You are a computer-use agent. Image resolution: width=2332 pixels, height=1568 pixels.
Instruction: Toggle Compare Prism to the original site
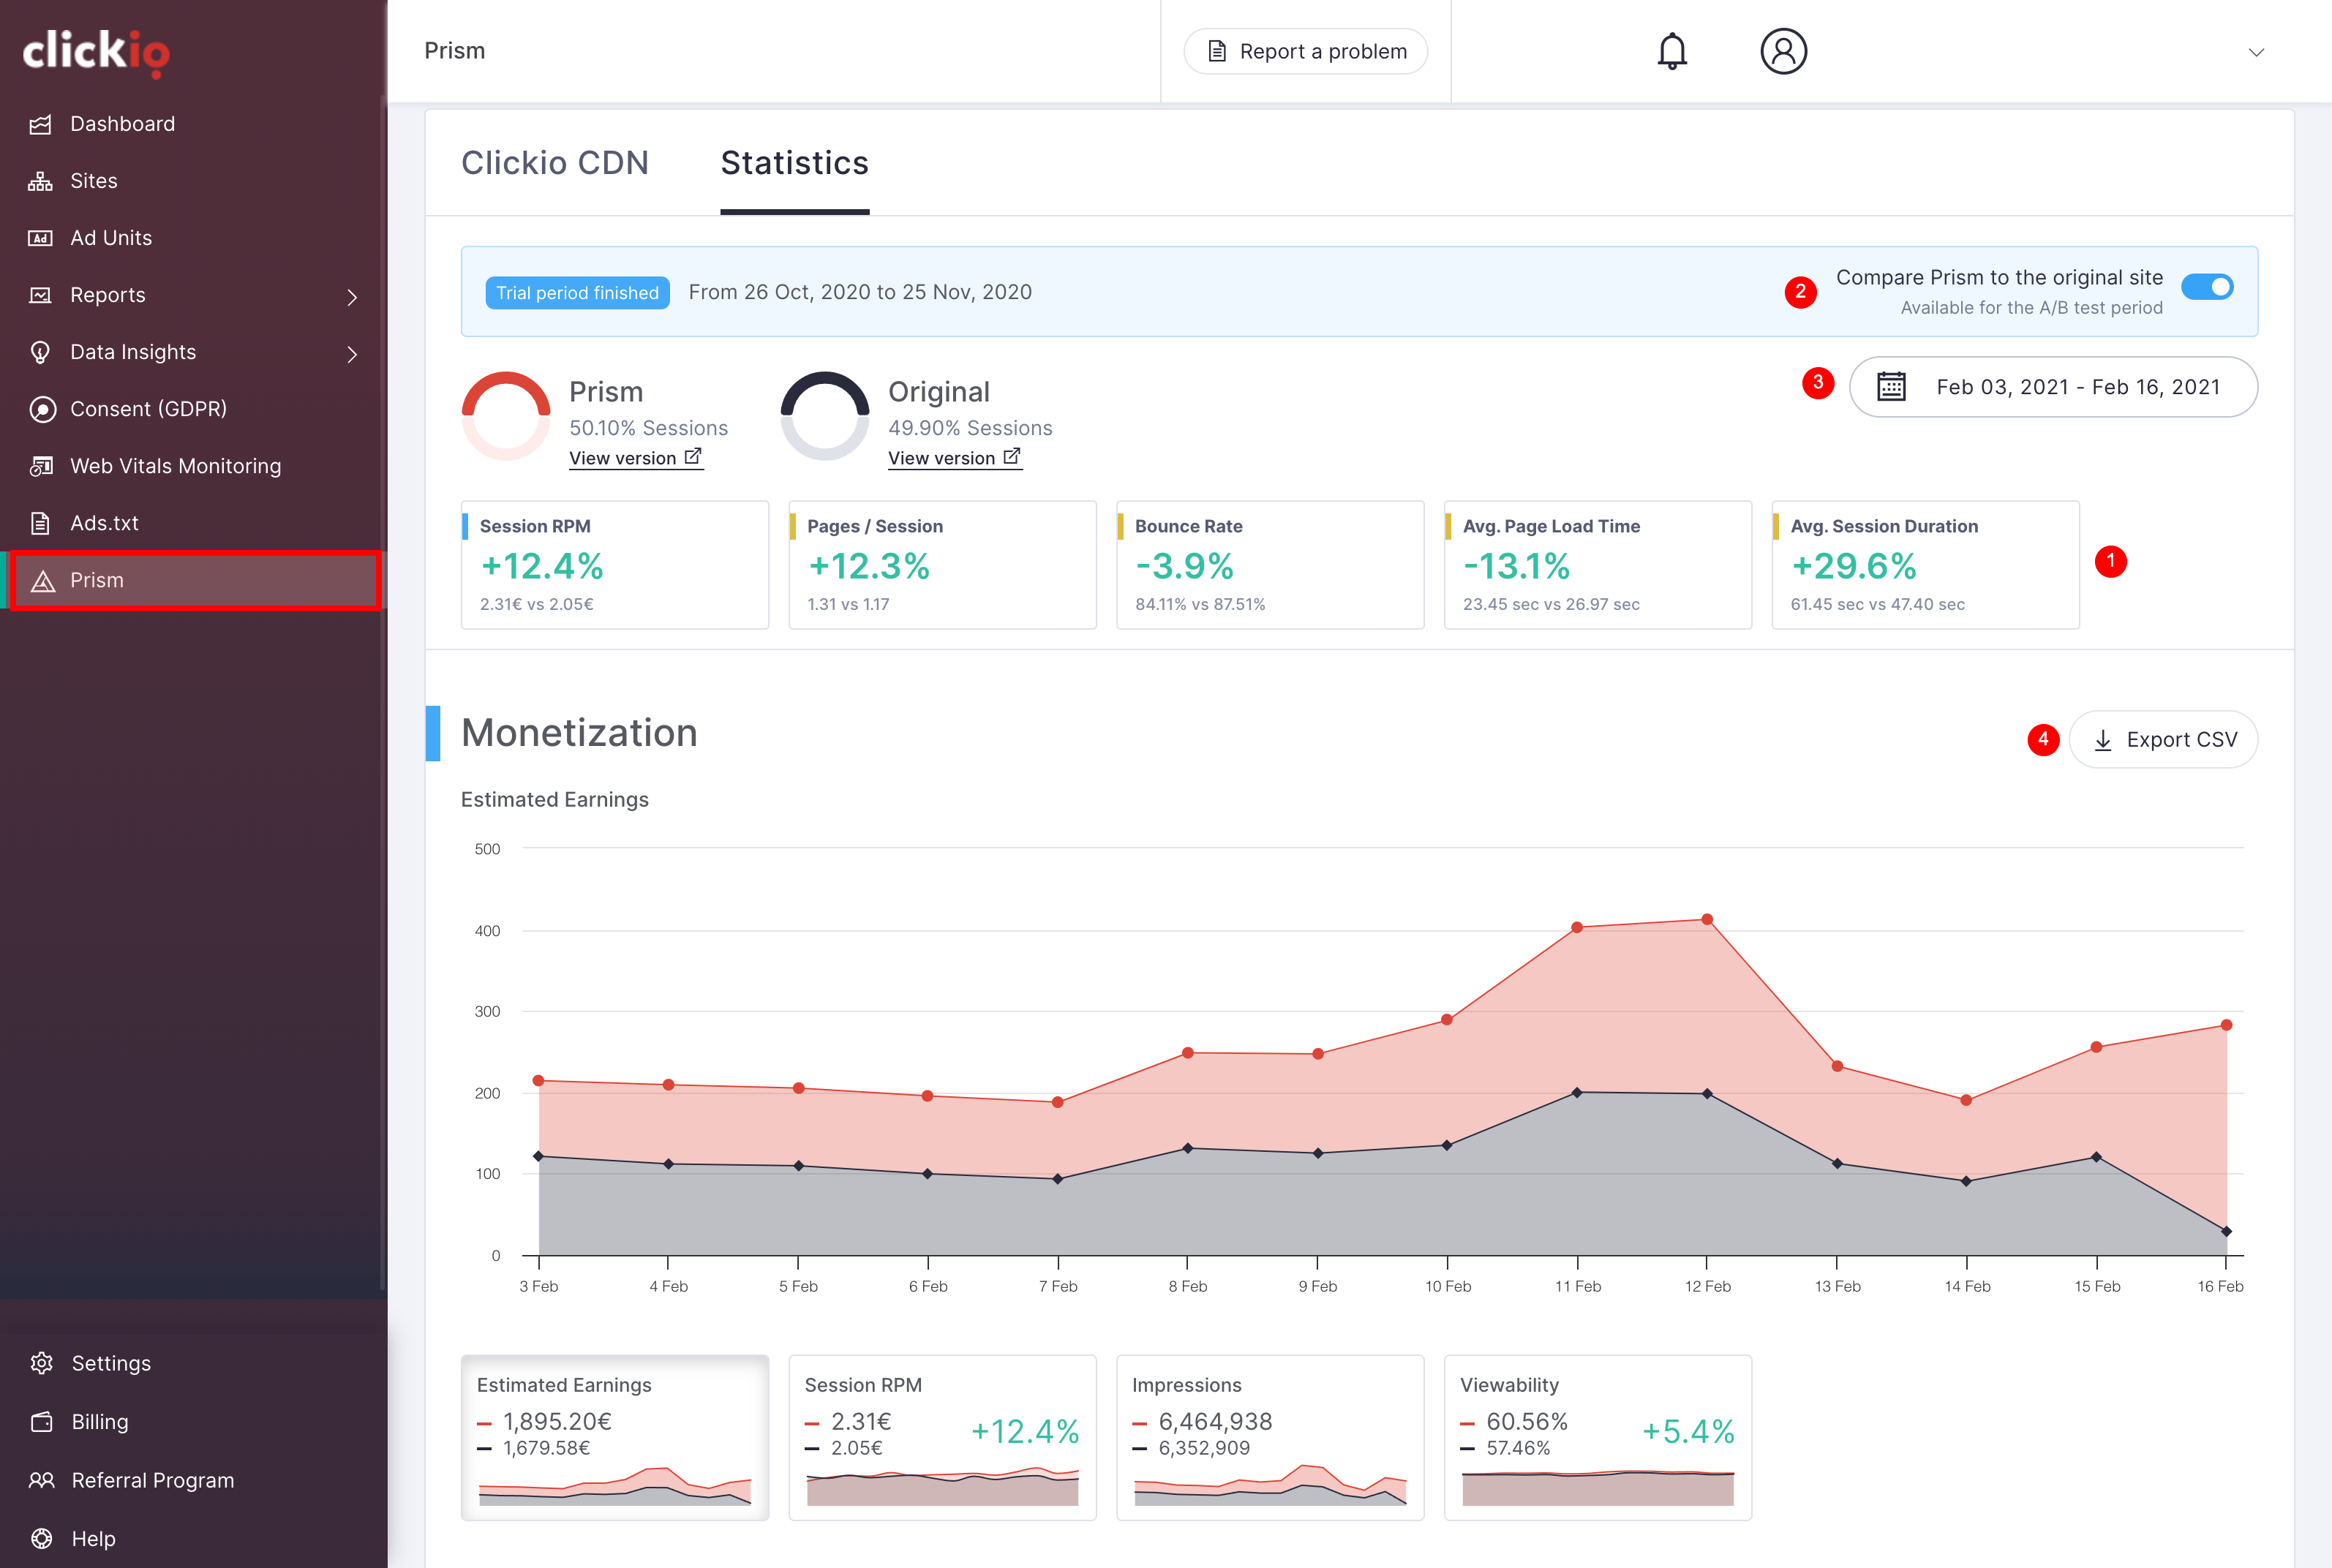pyautogui.click(x=2207, y=287)
